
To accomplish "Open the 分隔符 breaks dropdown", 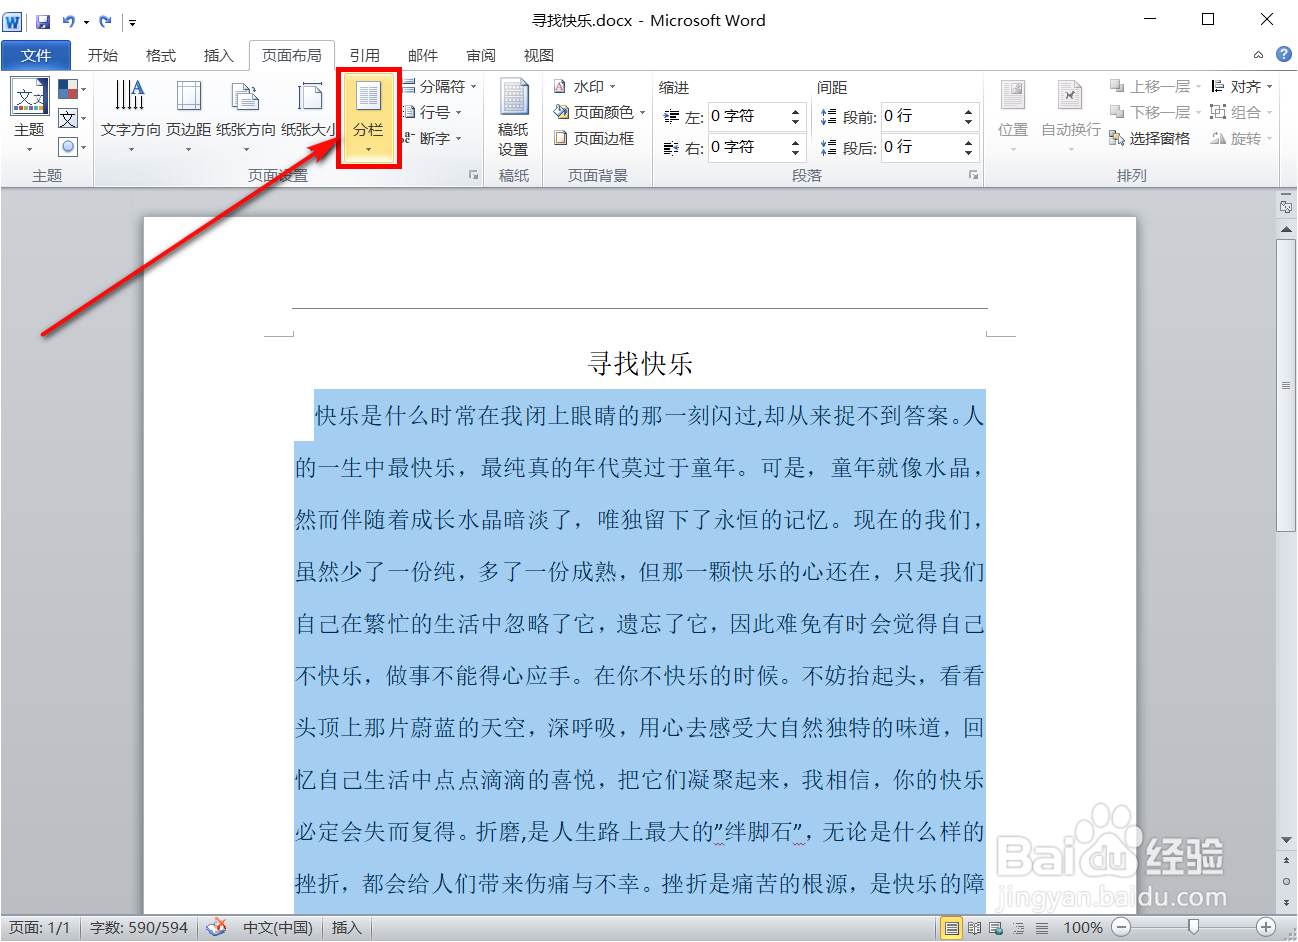I will coord(435,86).
